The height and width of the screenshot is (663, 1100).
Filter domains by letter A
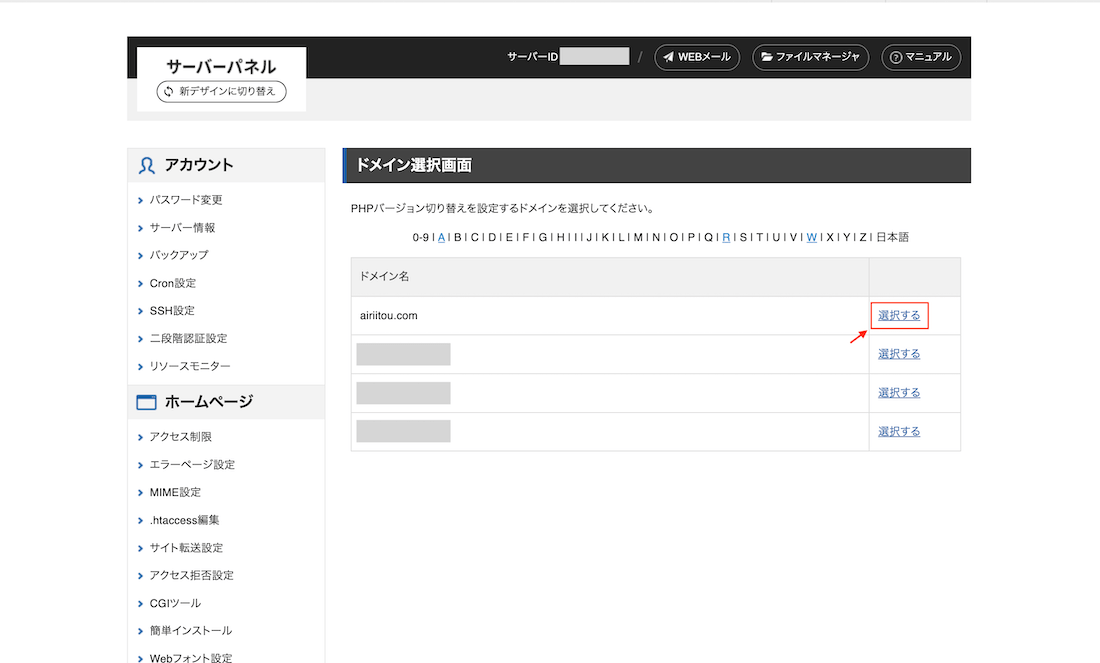click(441, 237)
